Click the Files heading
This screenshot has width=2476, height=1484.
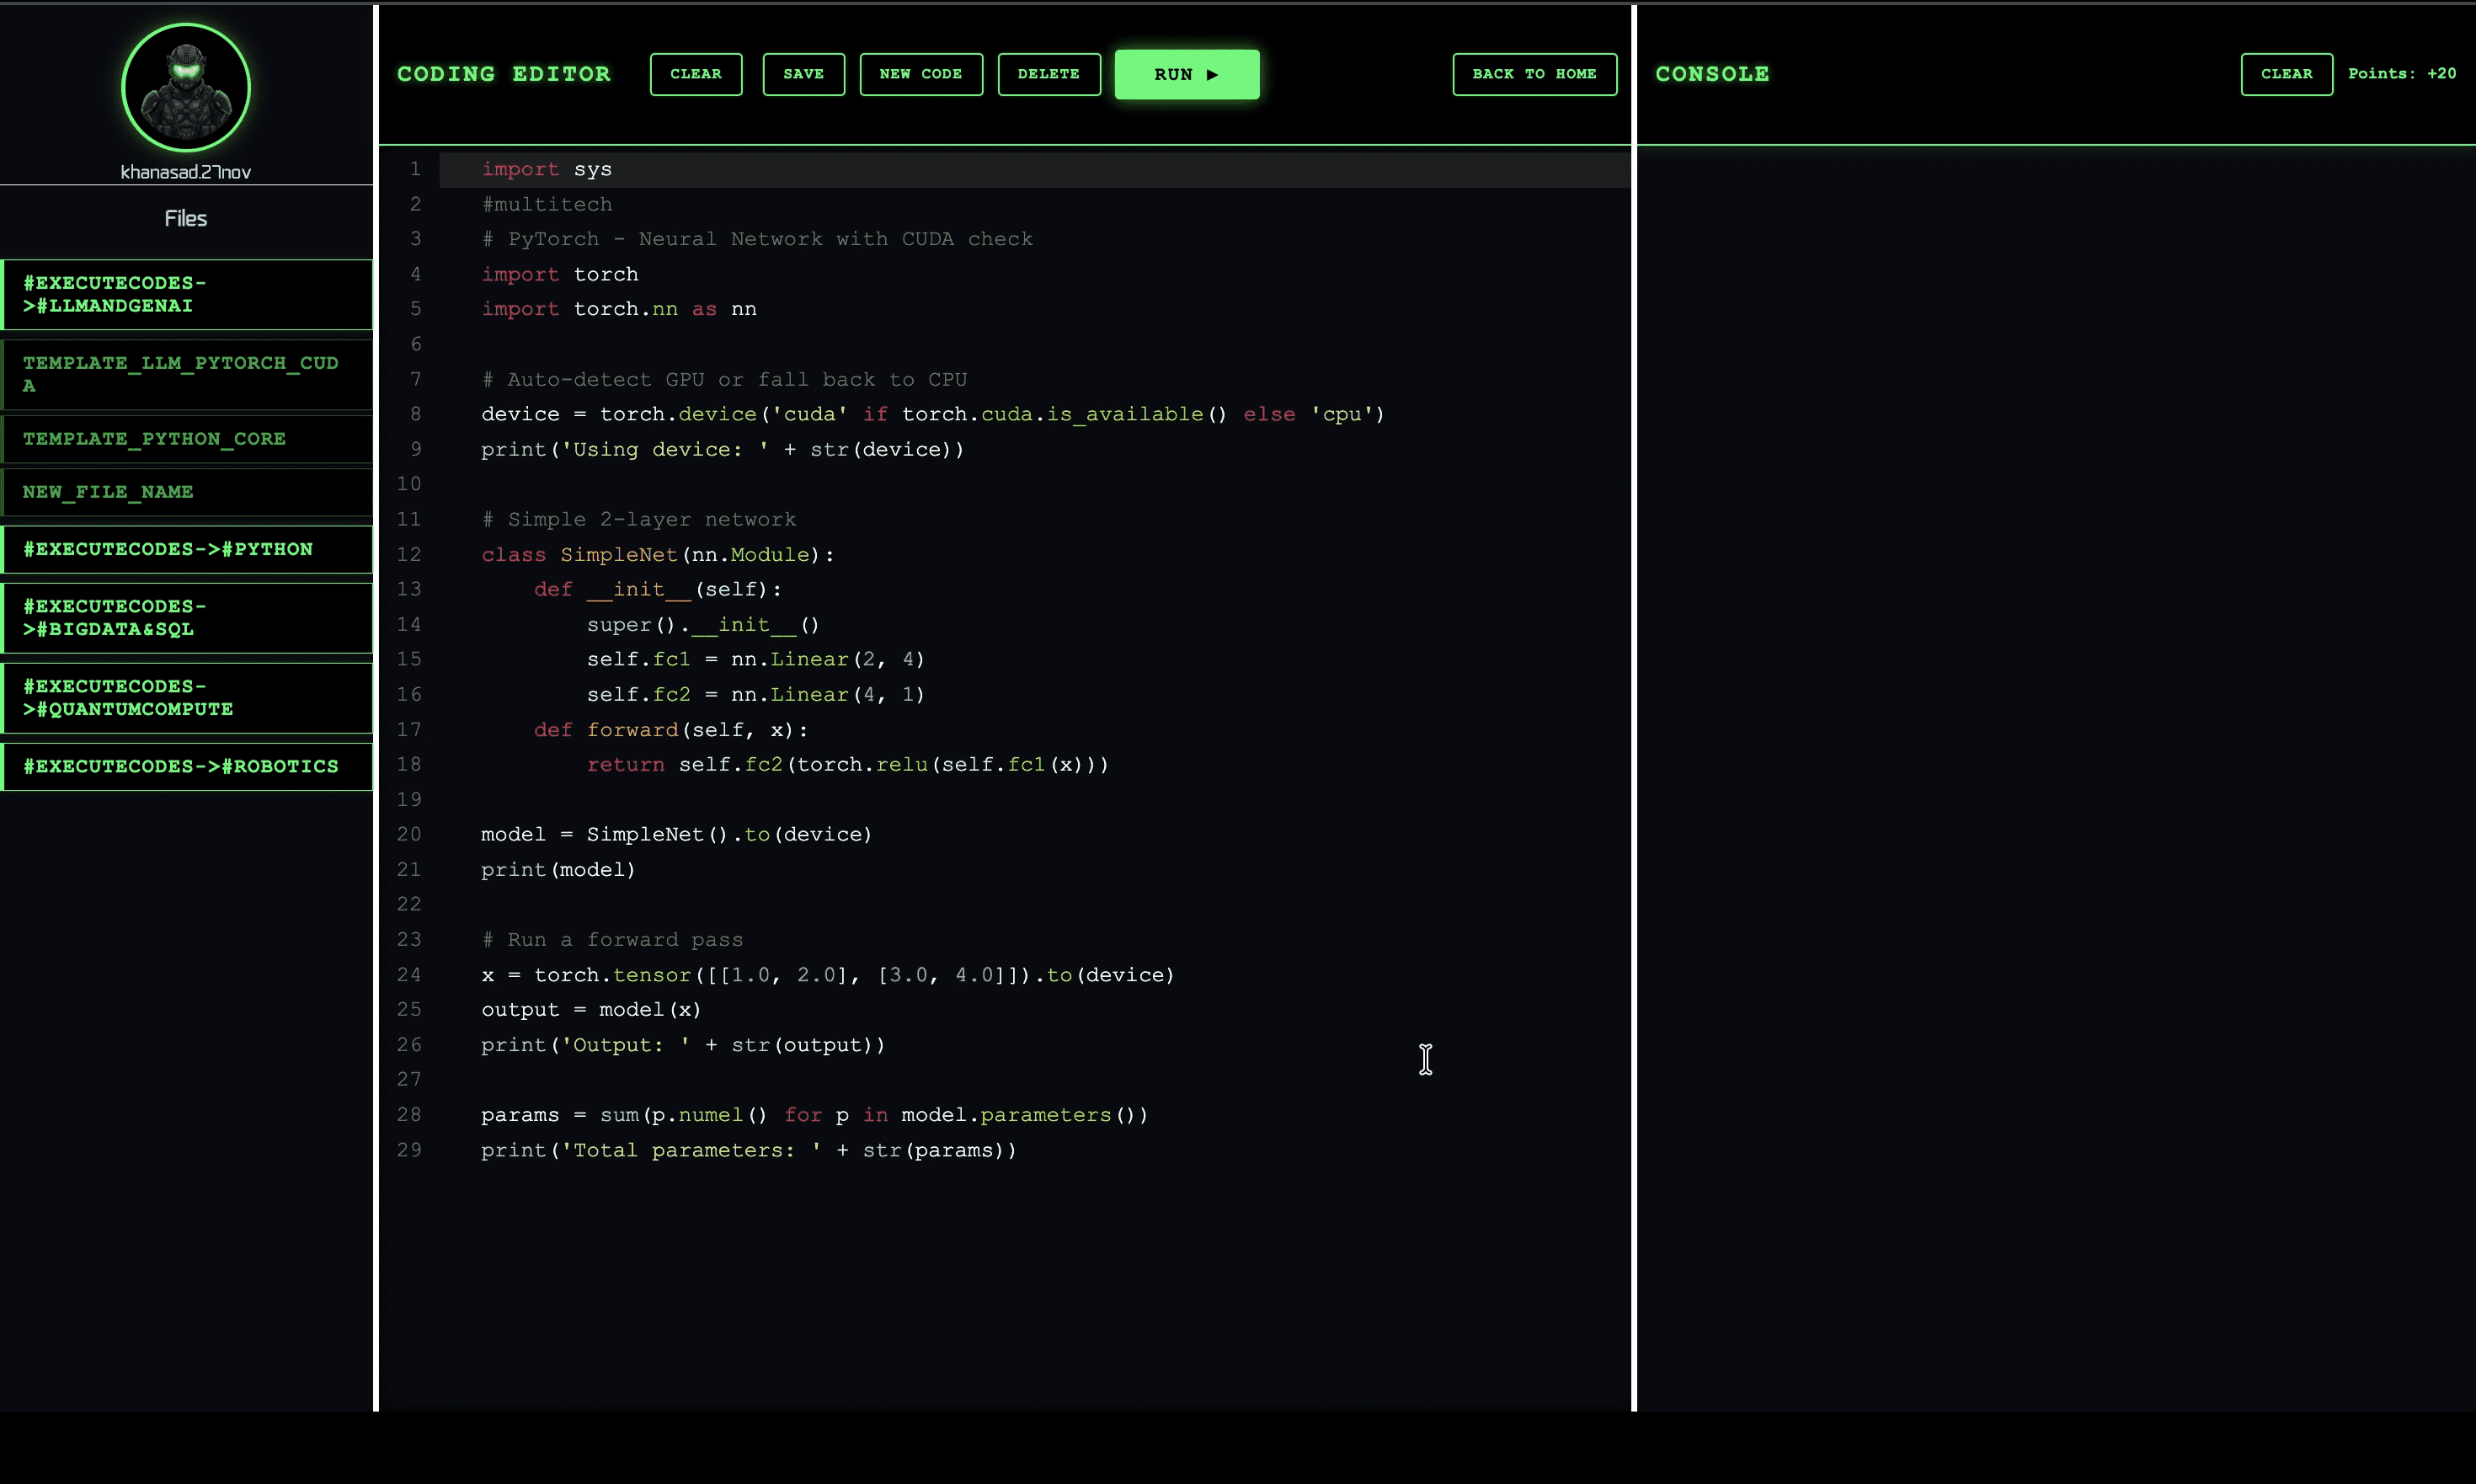click(x=186, y=218)
